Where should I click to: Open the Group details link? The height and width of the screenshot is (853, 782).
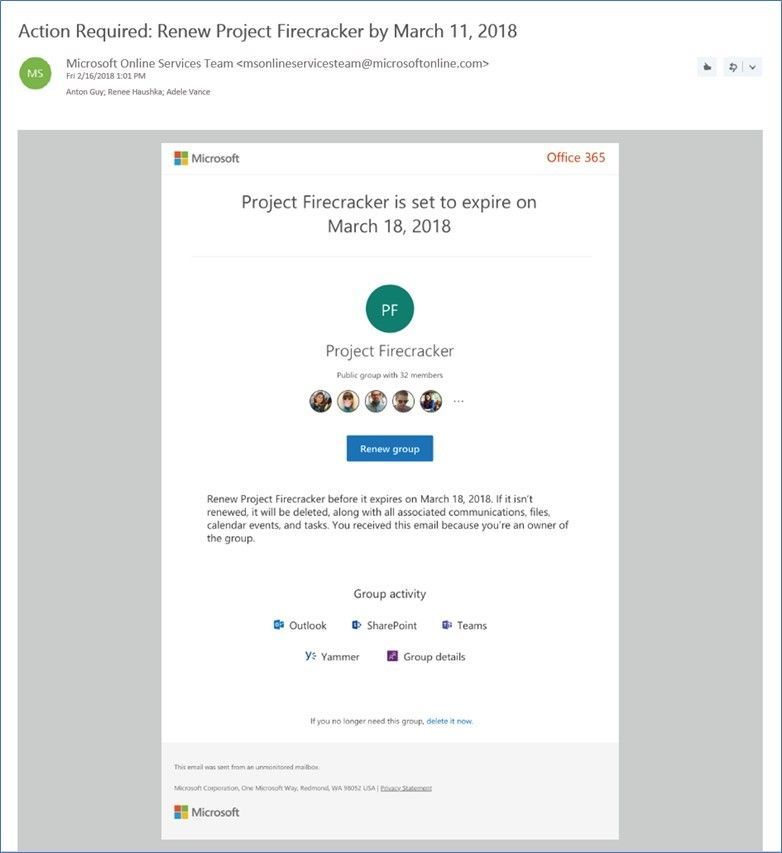pyautogui.click(x=426, y=656)
